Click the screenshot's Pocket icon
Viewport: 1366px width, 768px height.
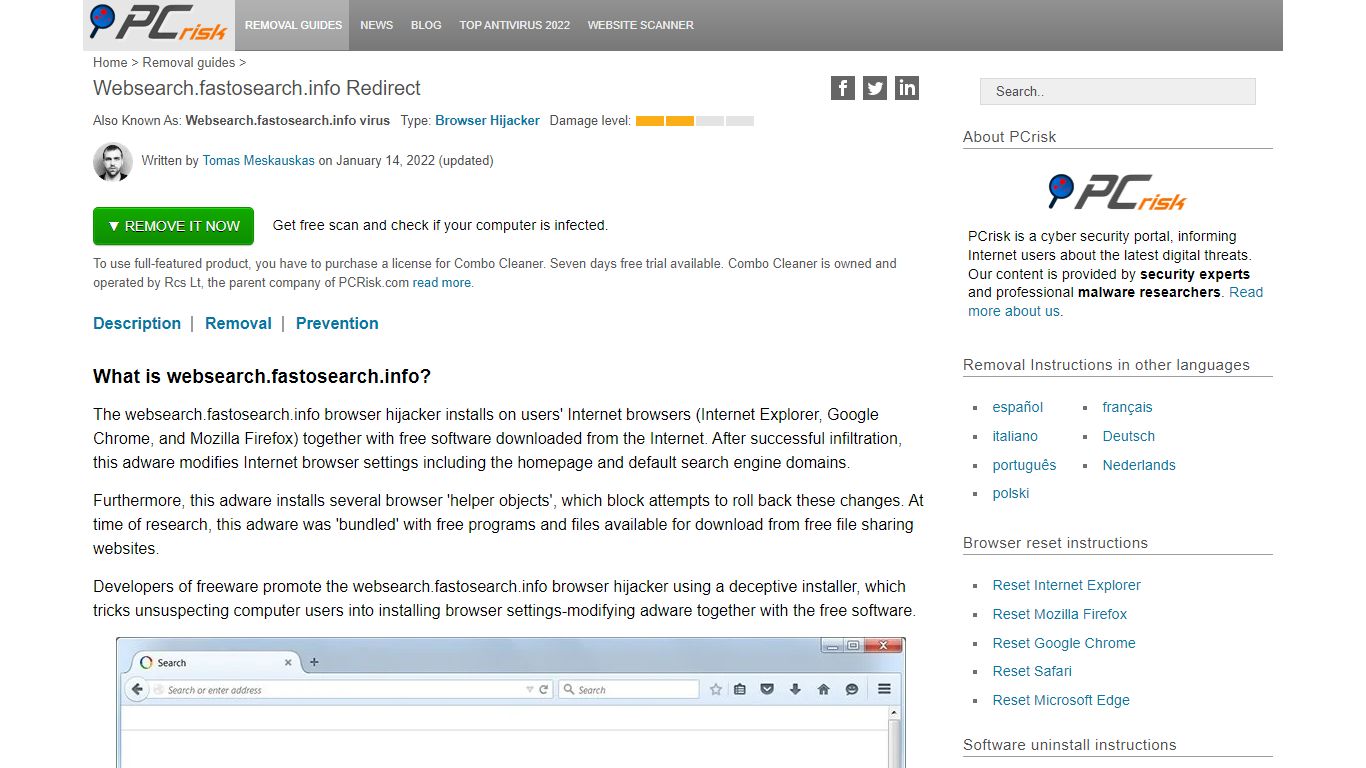pos(768,689)
